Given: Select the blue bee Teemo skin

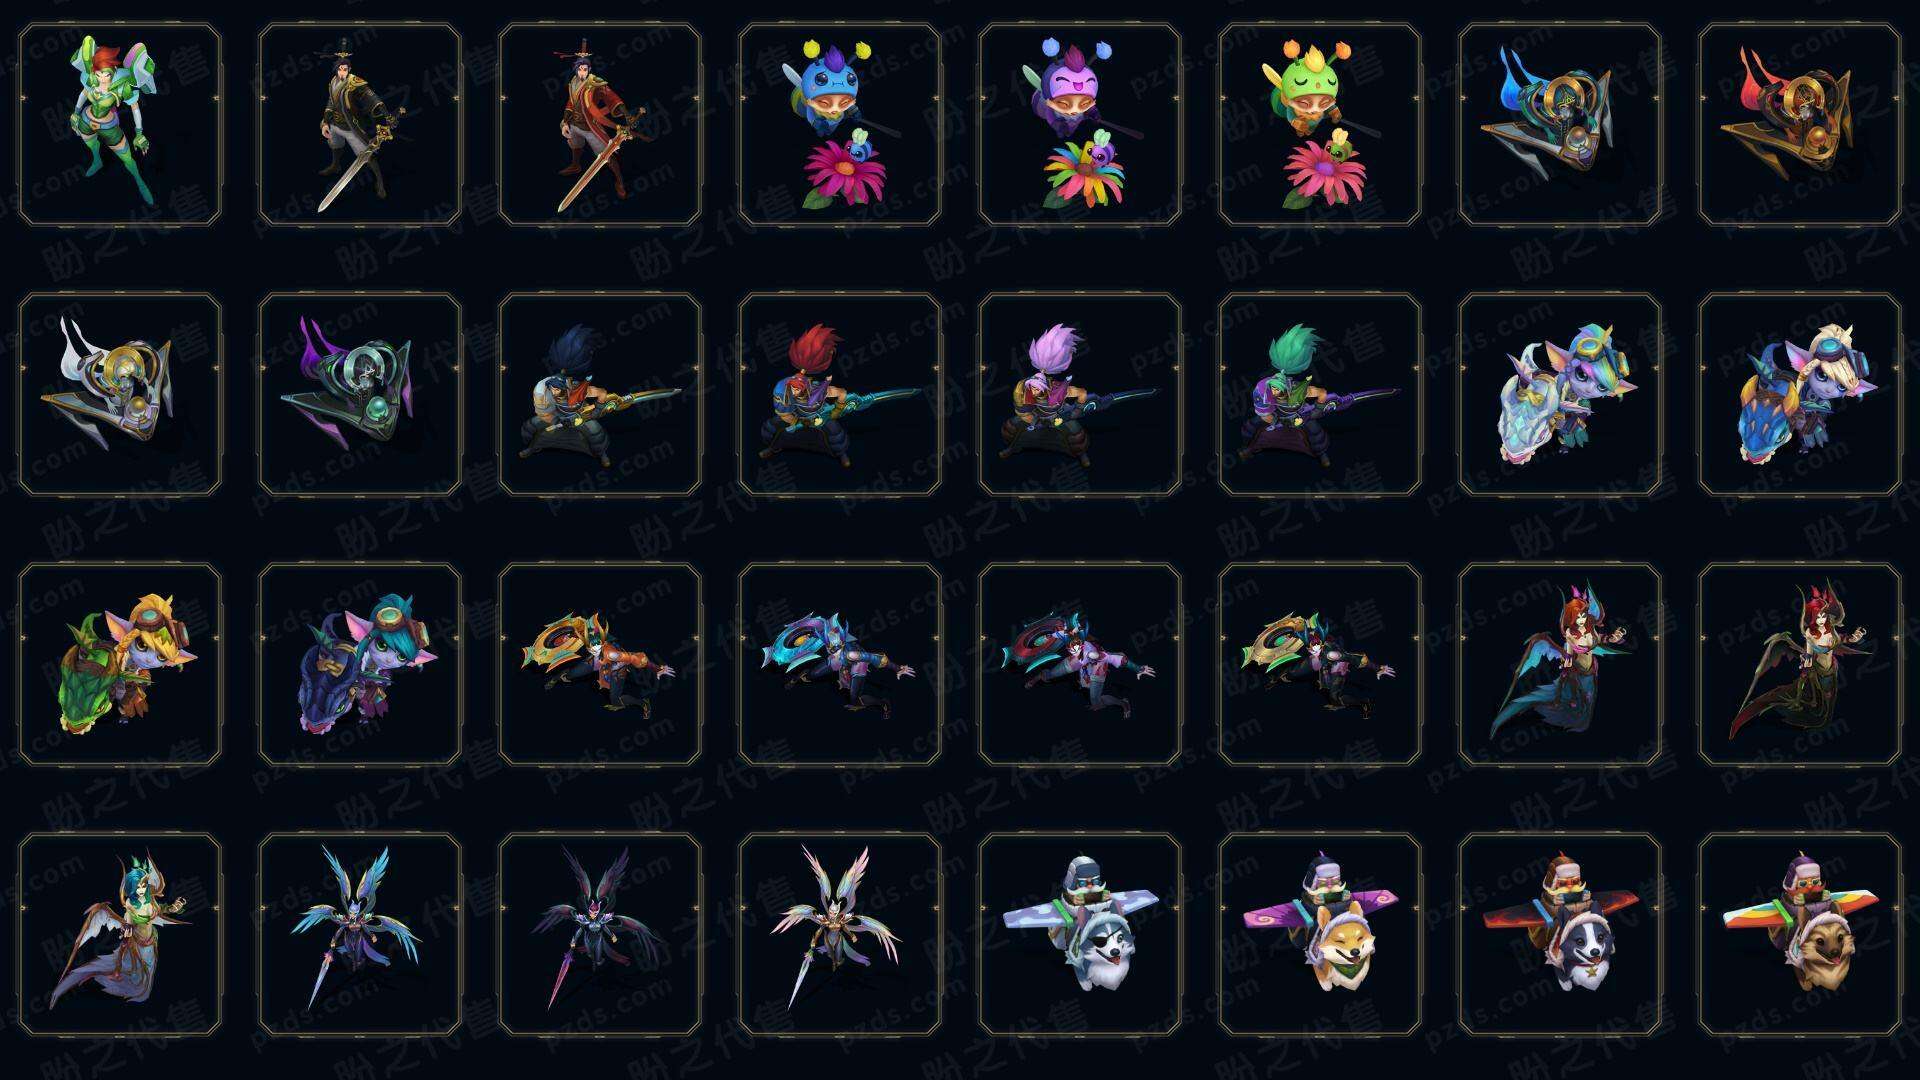Looking at the screenshot, I should pos(840,124).
